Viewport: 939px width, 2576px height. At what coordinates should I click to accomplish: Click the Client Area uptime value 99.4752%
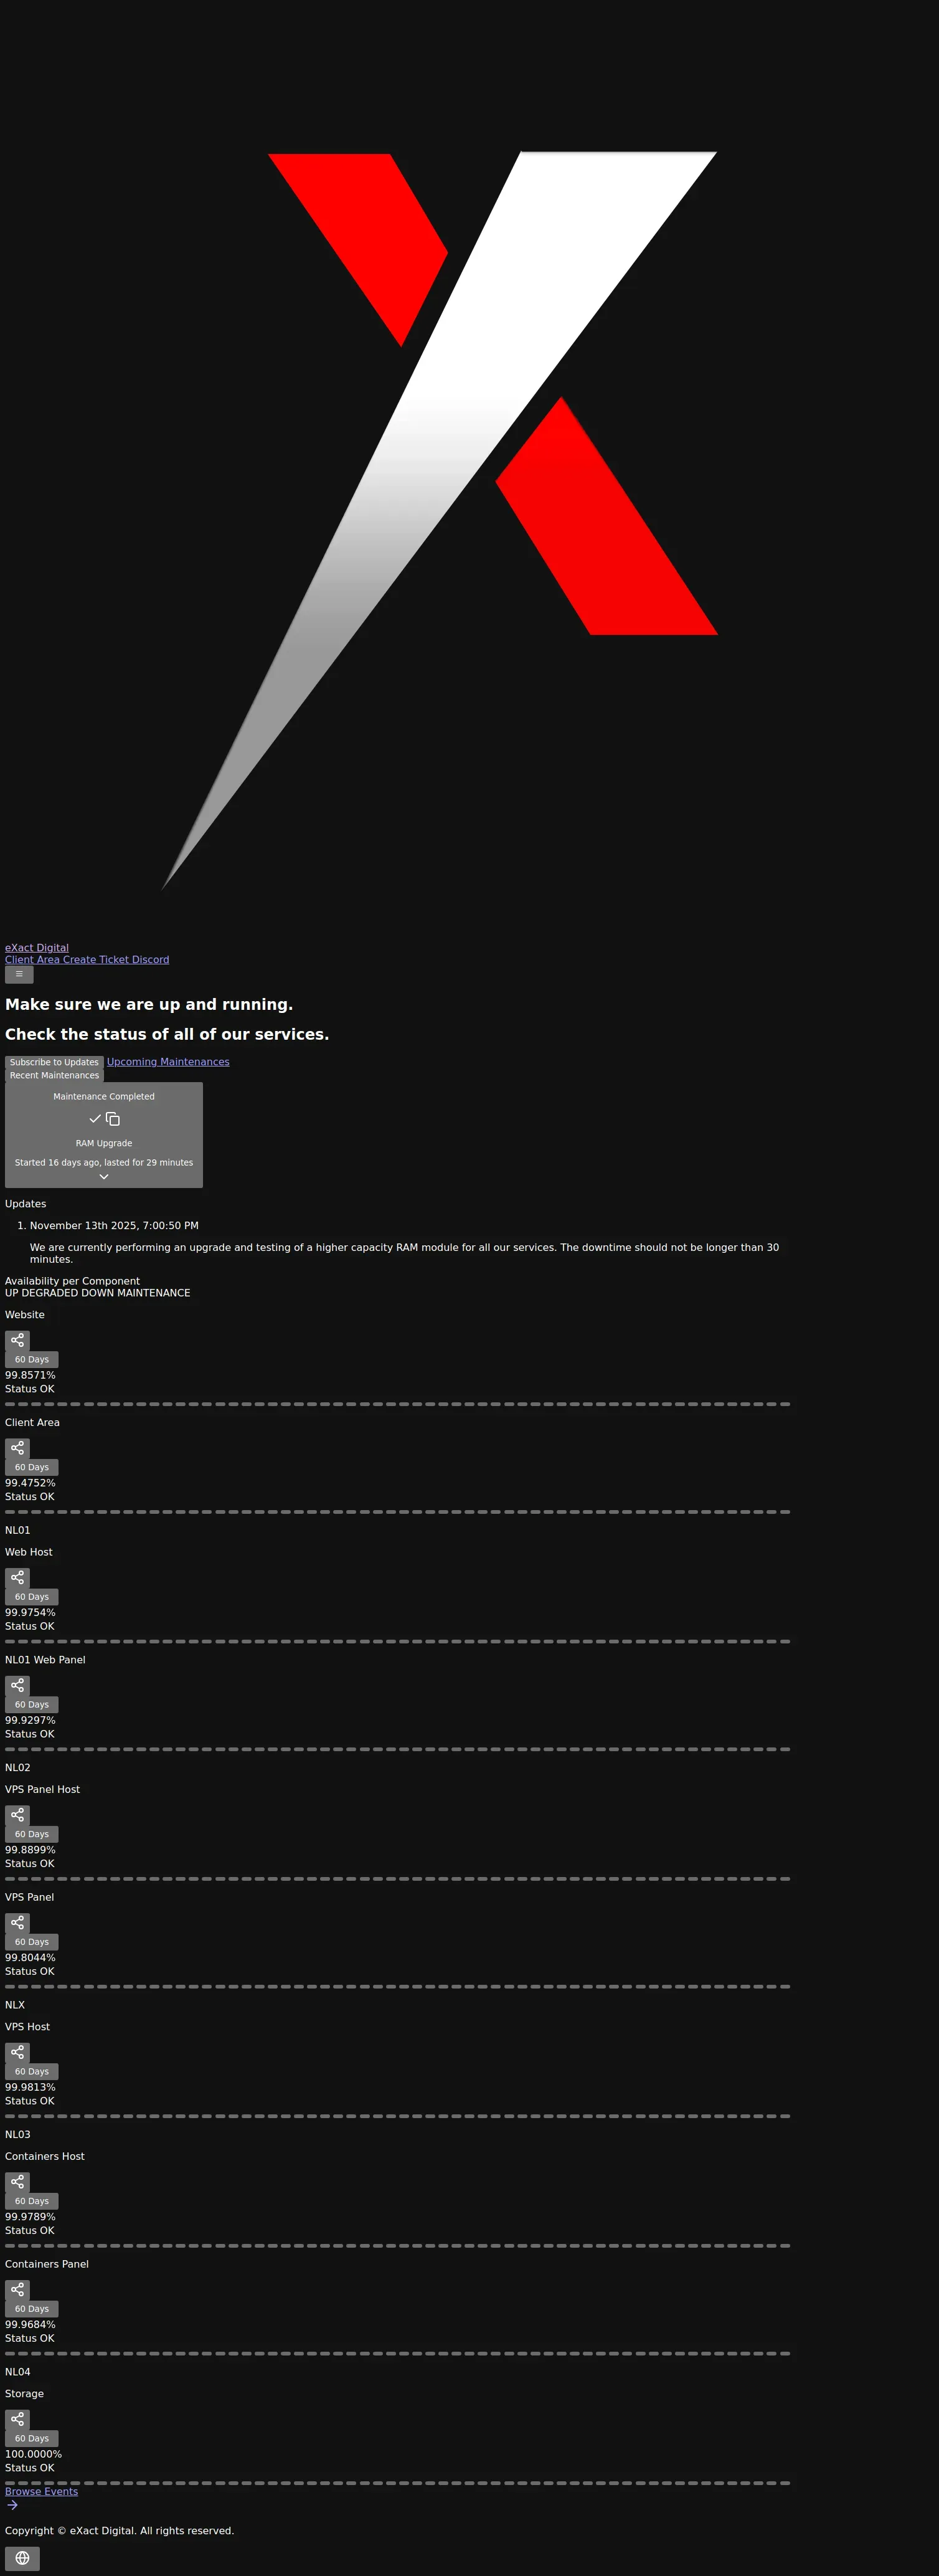tap(30, 1484)
